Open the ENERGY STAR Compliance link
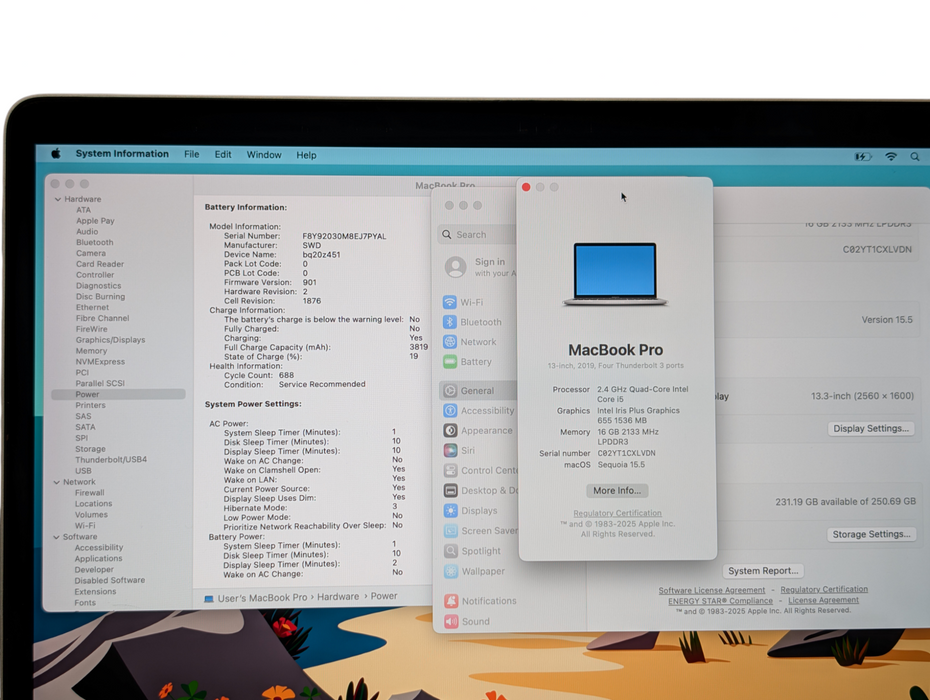The image size is (930, 700). point(720,601)
